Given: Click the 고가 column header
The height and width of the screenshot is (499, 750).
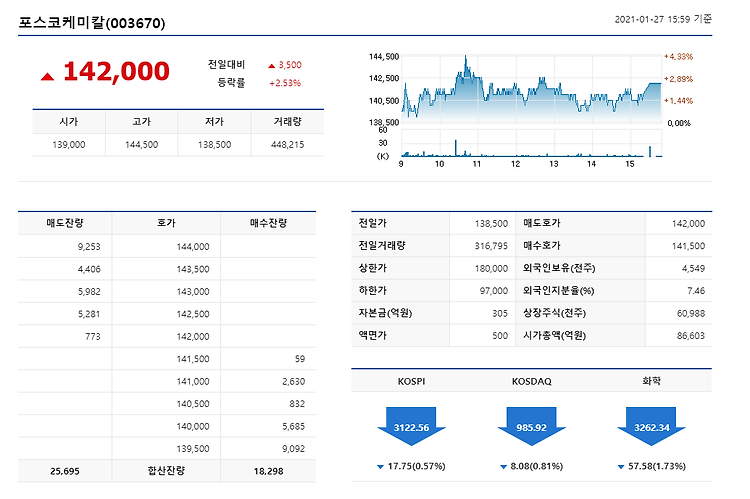Looking at the screenshot, I should (x=142, y=122).
